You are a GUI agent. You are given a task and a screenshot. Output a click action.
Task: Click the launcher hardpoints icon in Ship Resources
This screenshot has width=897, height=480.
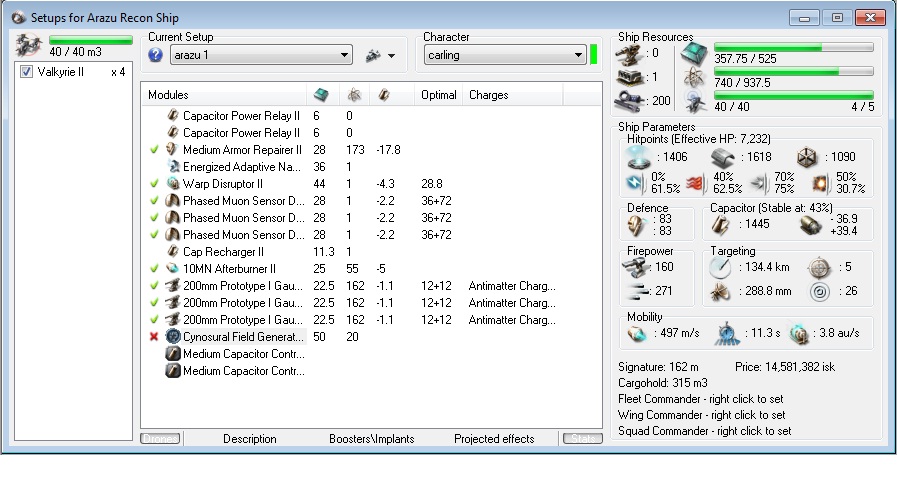(629, 77)
